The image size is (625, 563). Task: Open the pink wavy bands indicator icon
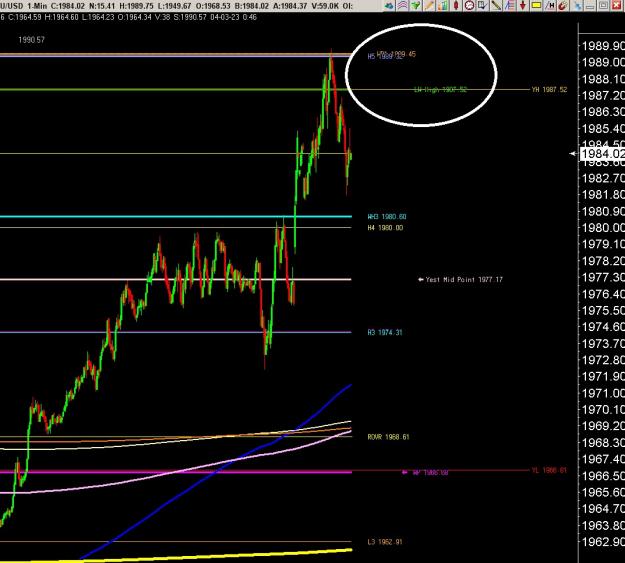[402, 6]
